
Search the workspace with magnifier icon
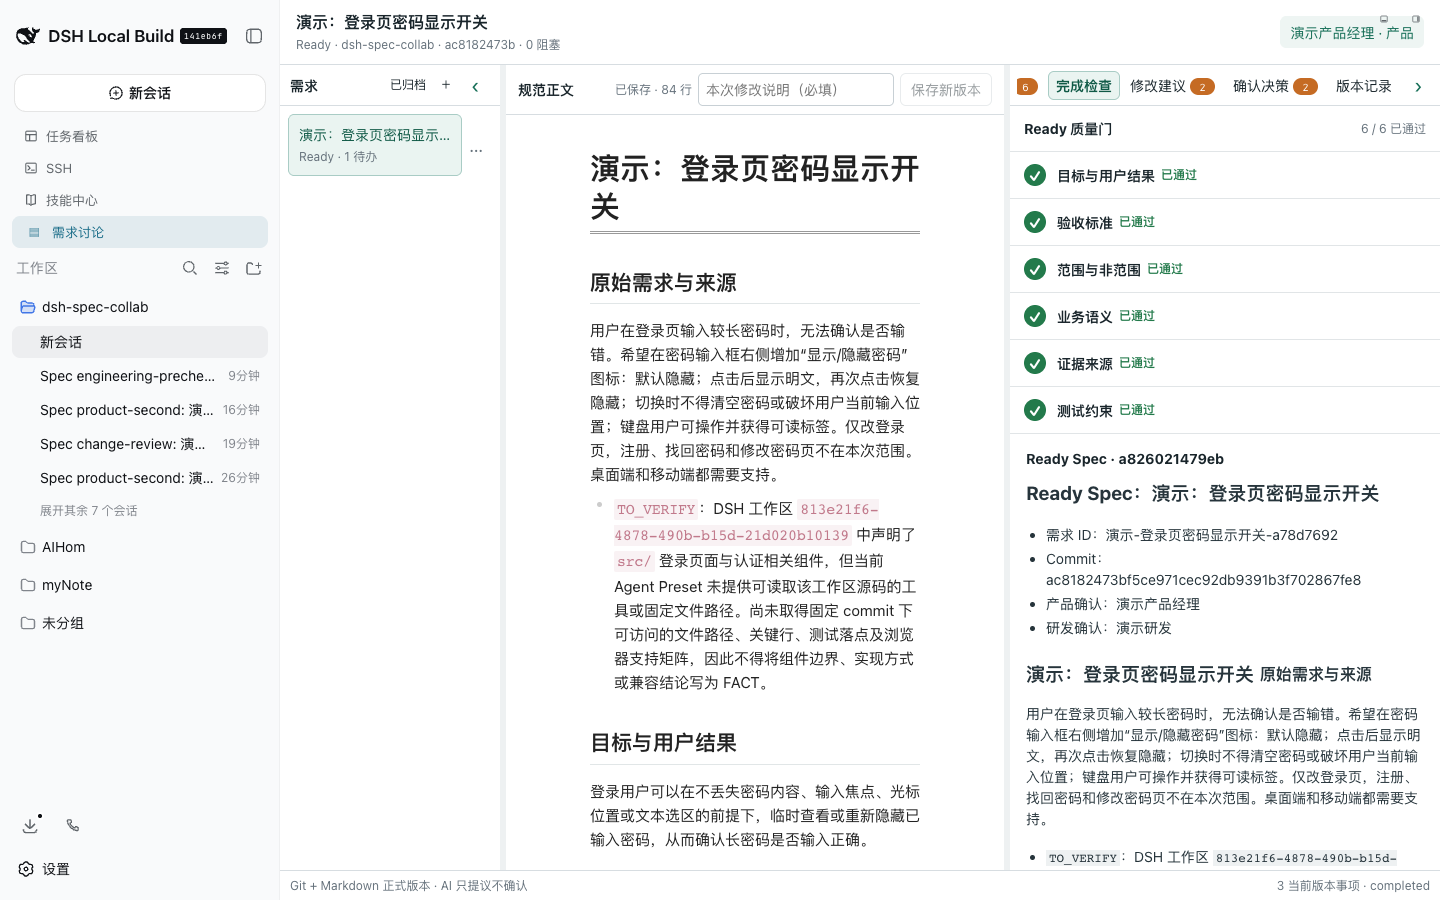[x=190, y=268]
